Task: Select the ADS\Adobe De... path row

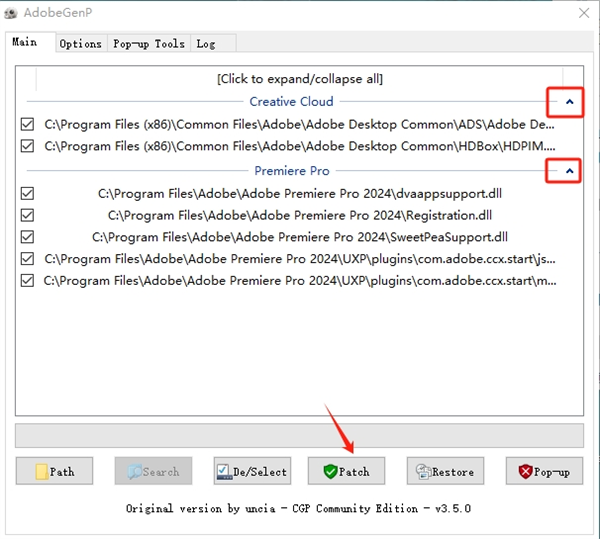Action: pyautogui.click(x=300, y=124)
